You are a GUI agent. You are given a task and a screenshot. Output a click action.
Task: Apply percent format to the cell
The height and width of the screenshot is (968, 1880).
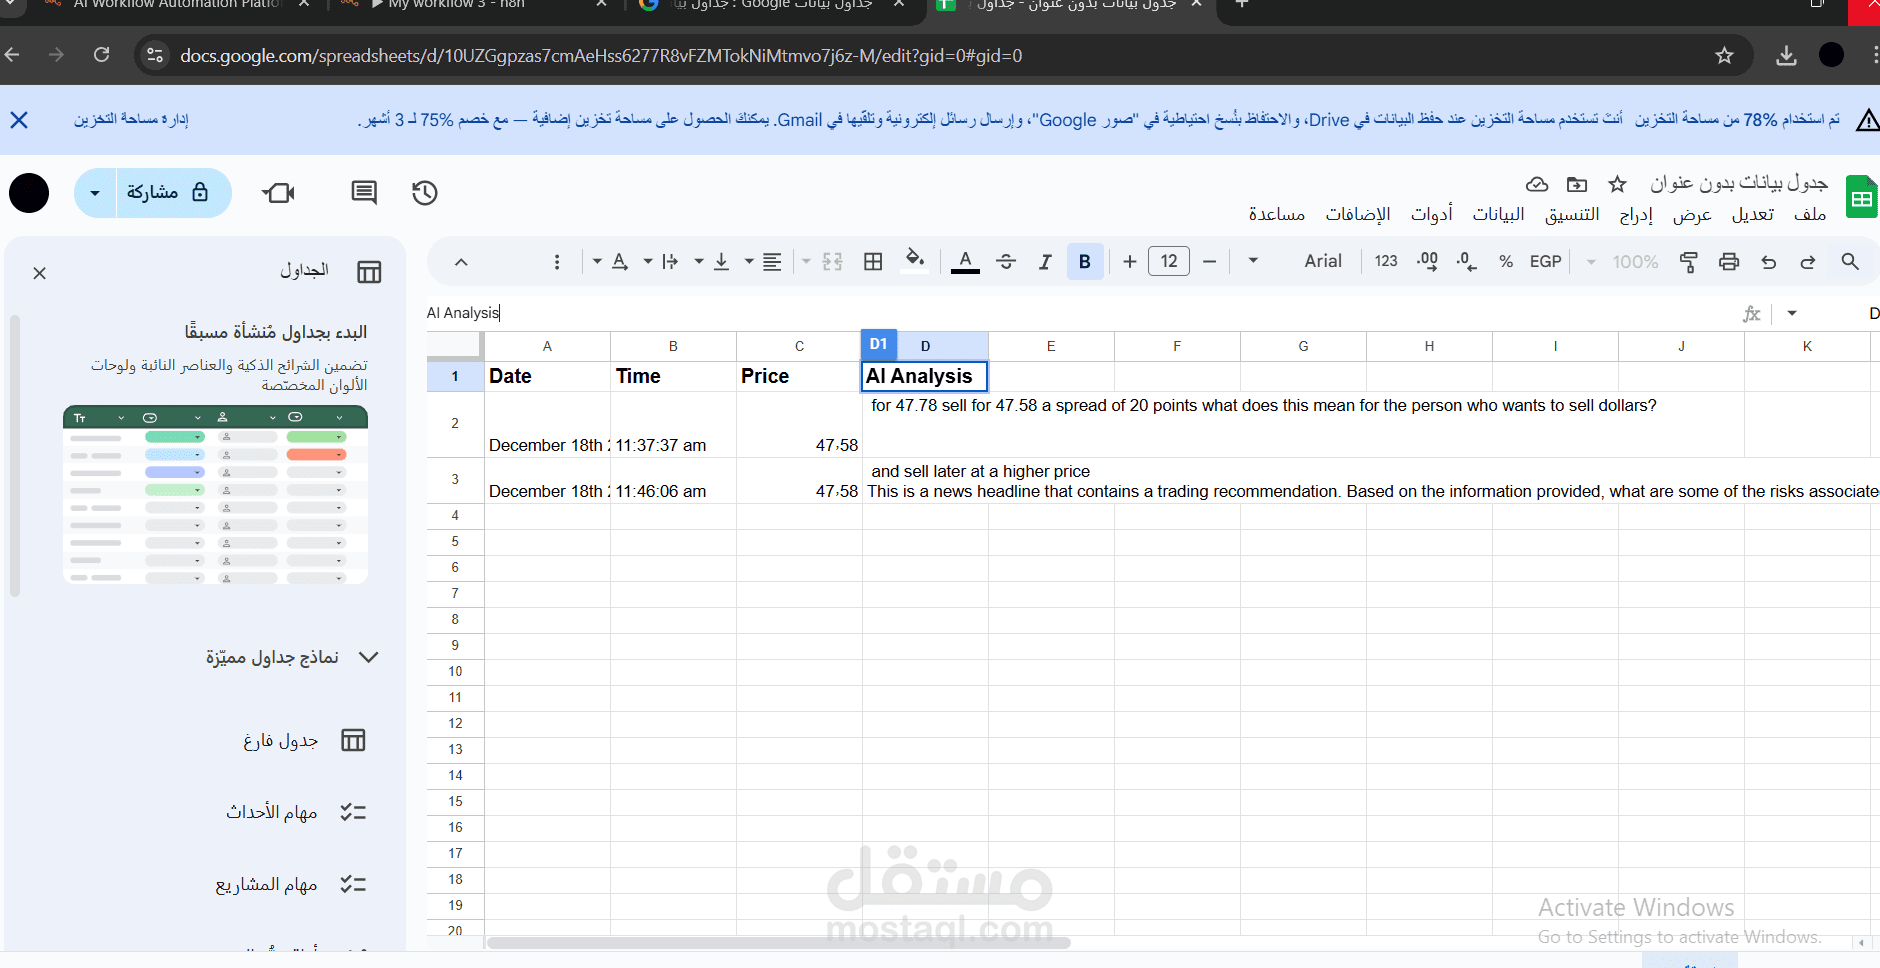[1506, 262]
